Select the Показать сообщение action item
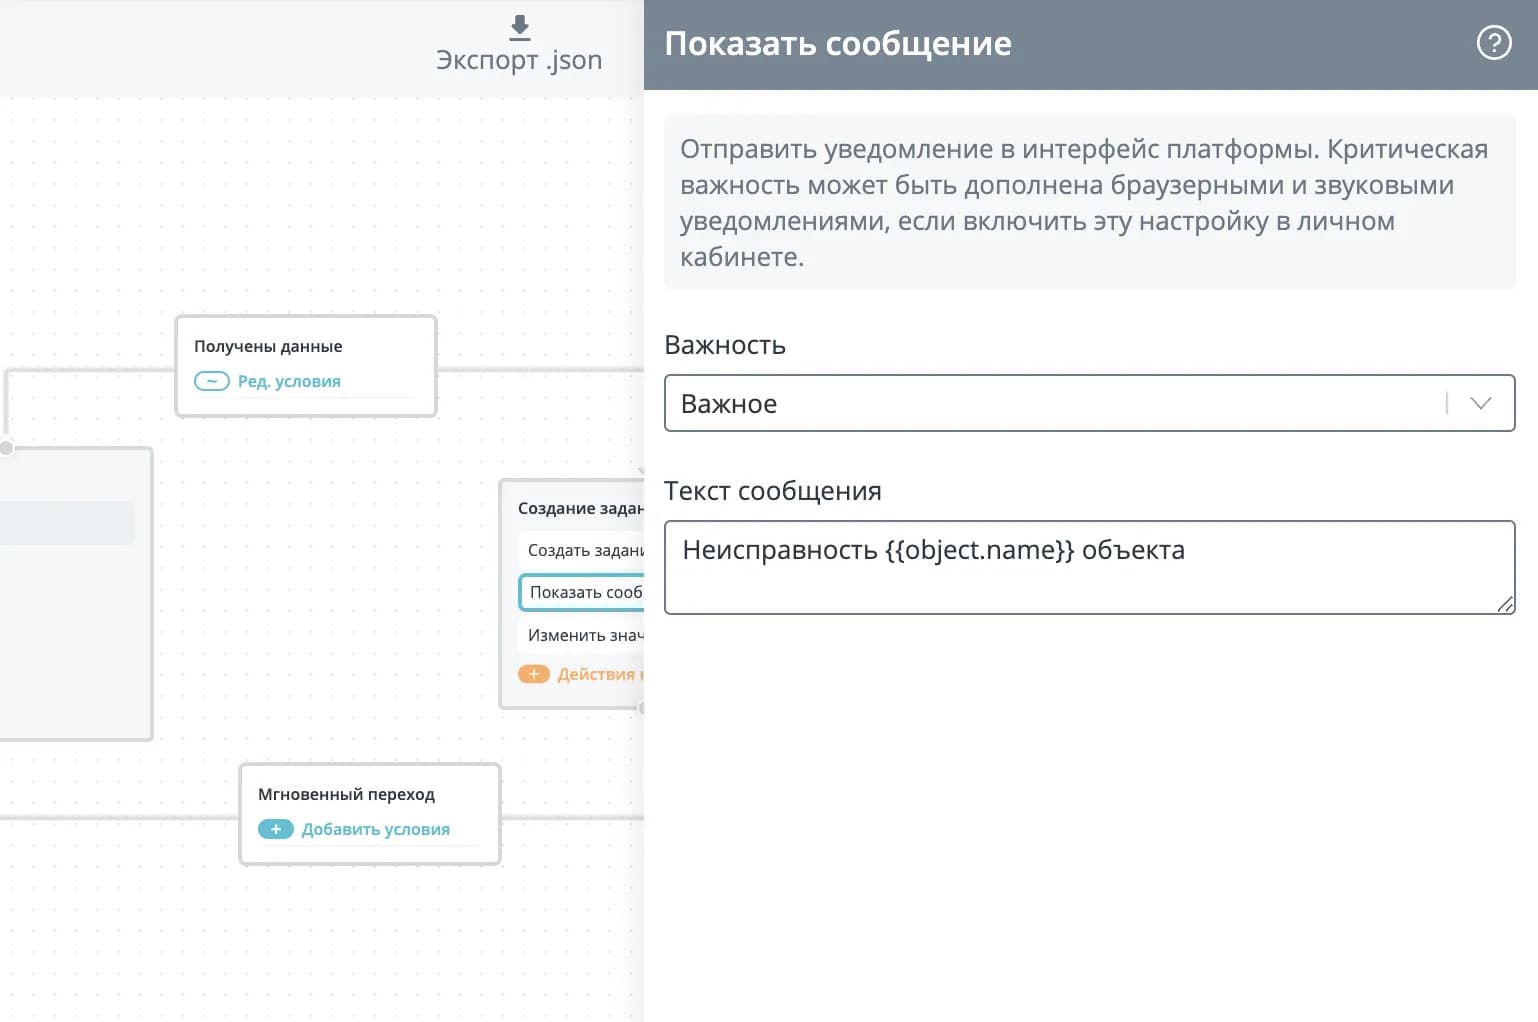 (582, 592)
